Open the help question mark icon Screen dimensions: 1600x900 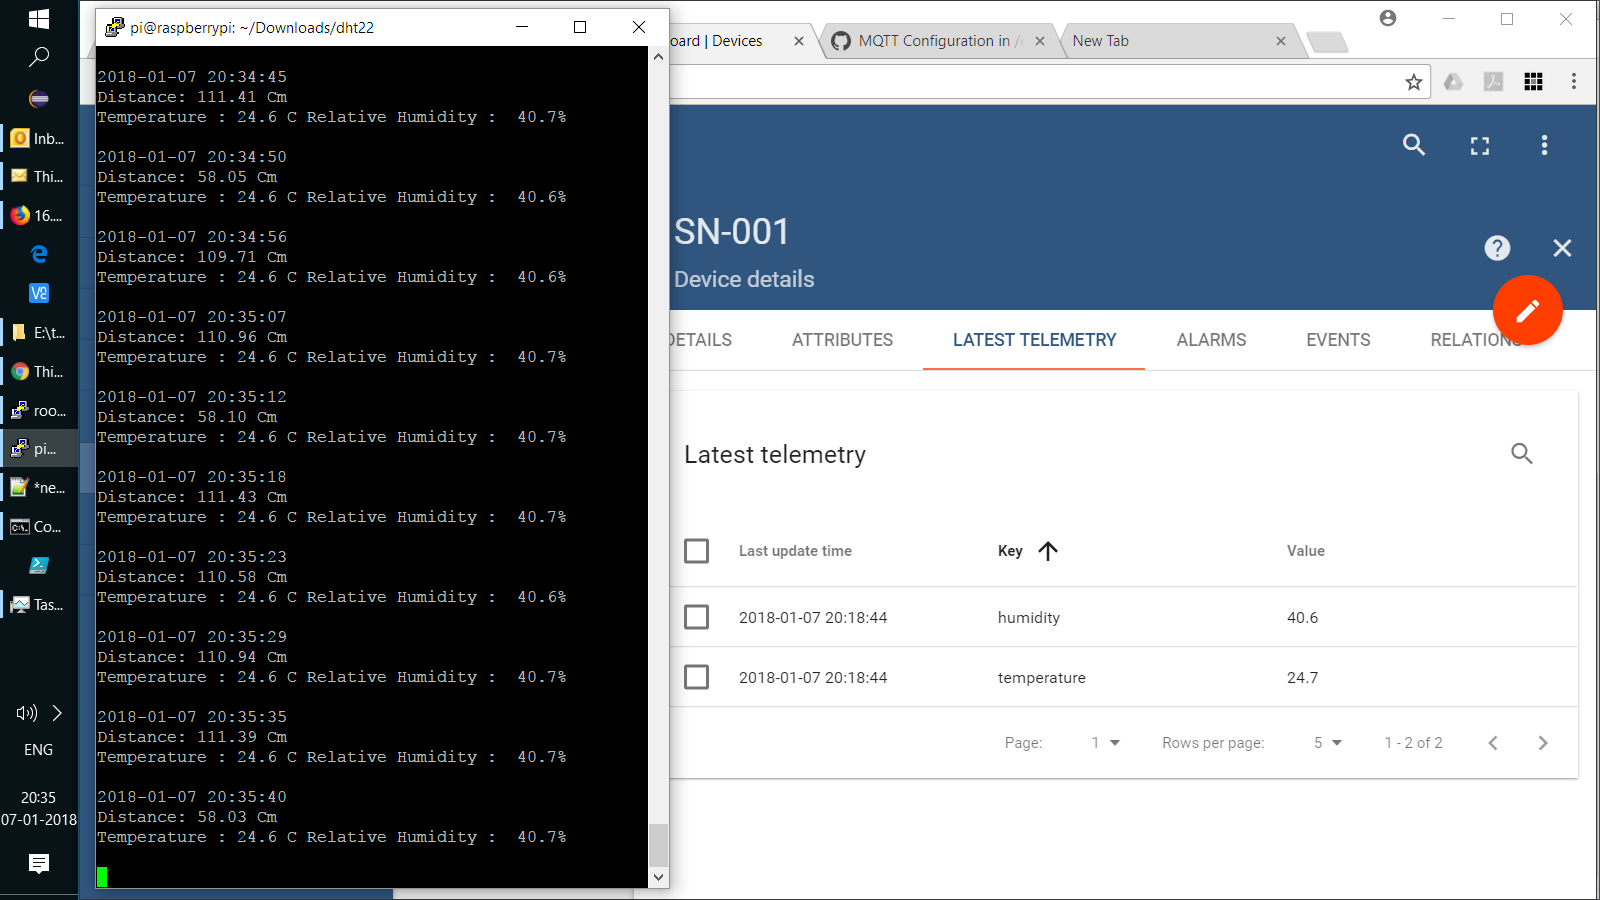tap(1497, 248)
